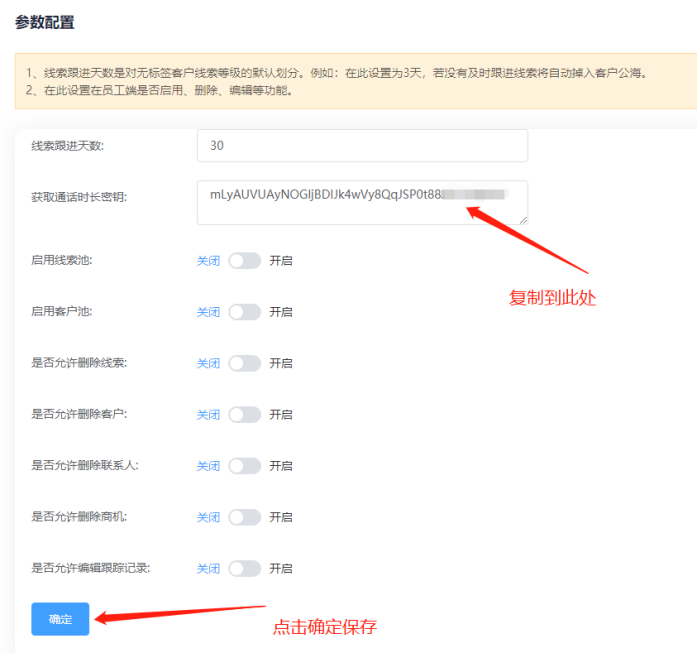Click the 获取通话时长密钥 text area
Image resolution: width=698 pixels, height=653 pixels.
point(362,202)
